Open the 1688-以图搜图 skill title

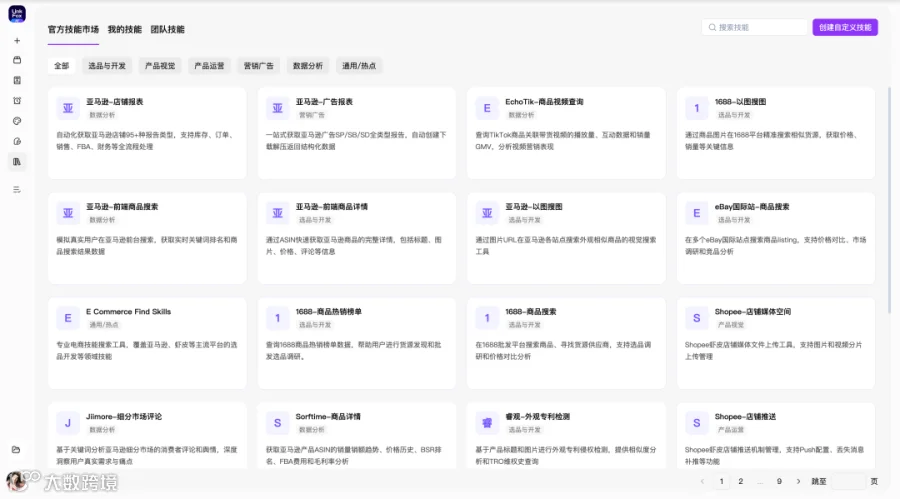(x=740, y=102)
